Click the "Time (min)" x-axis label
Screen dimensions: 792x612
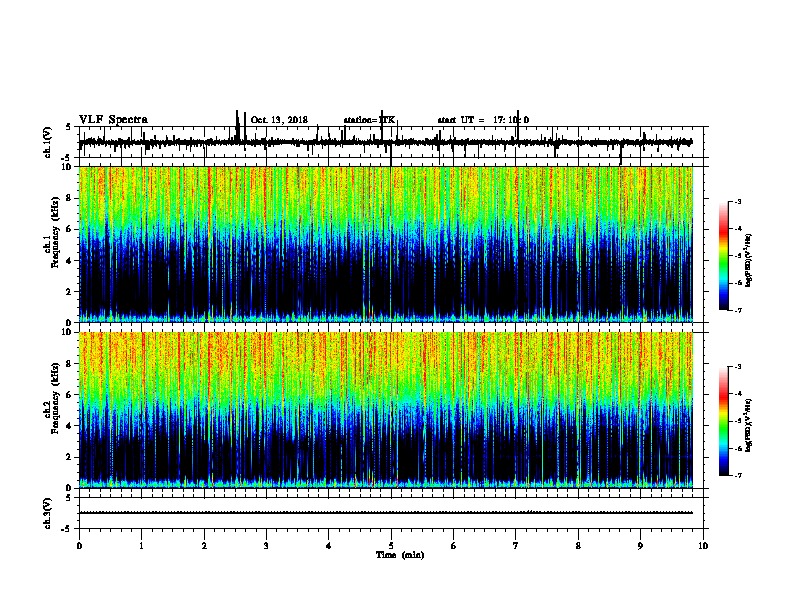tap(400, 555)
